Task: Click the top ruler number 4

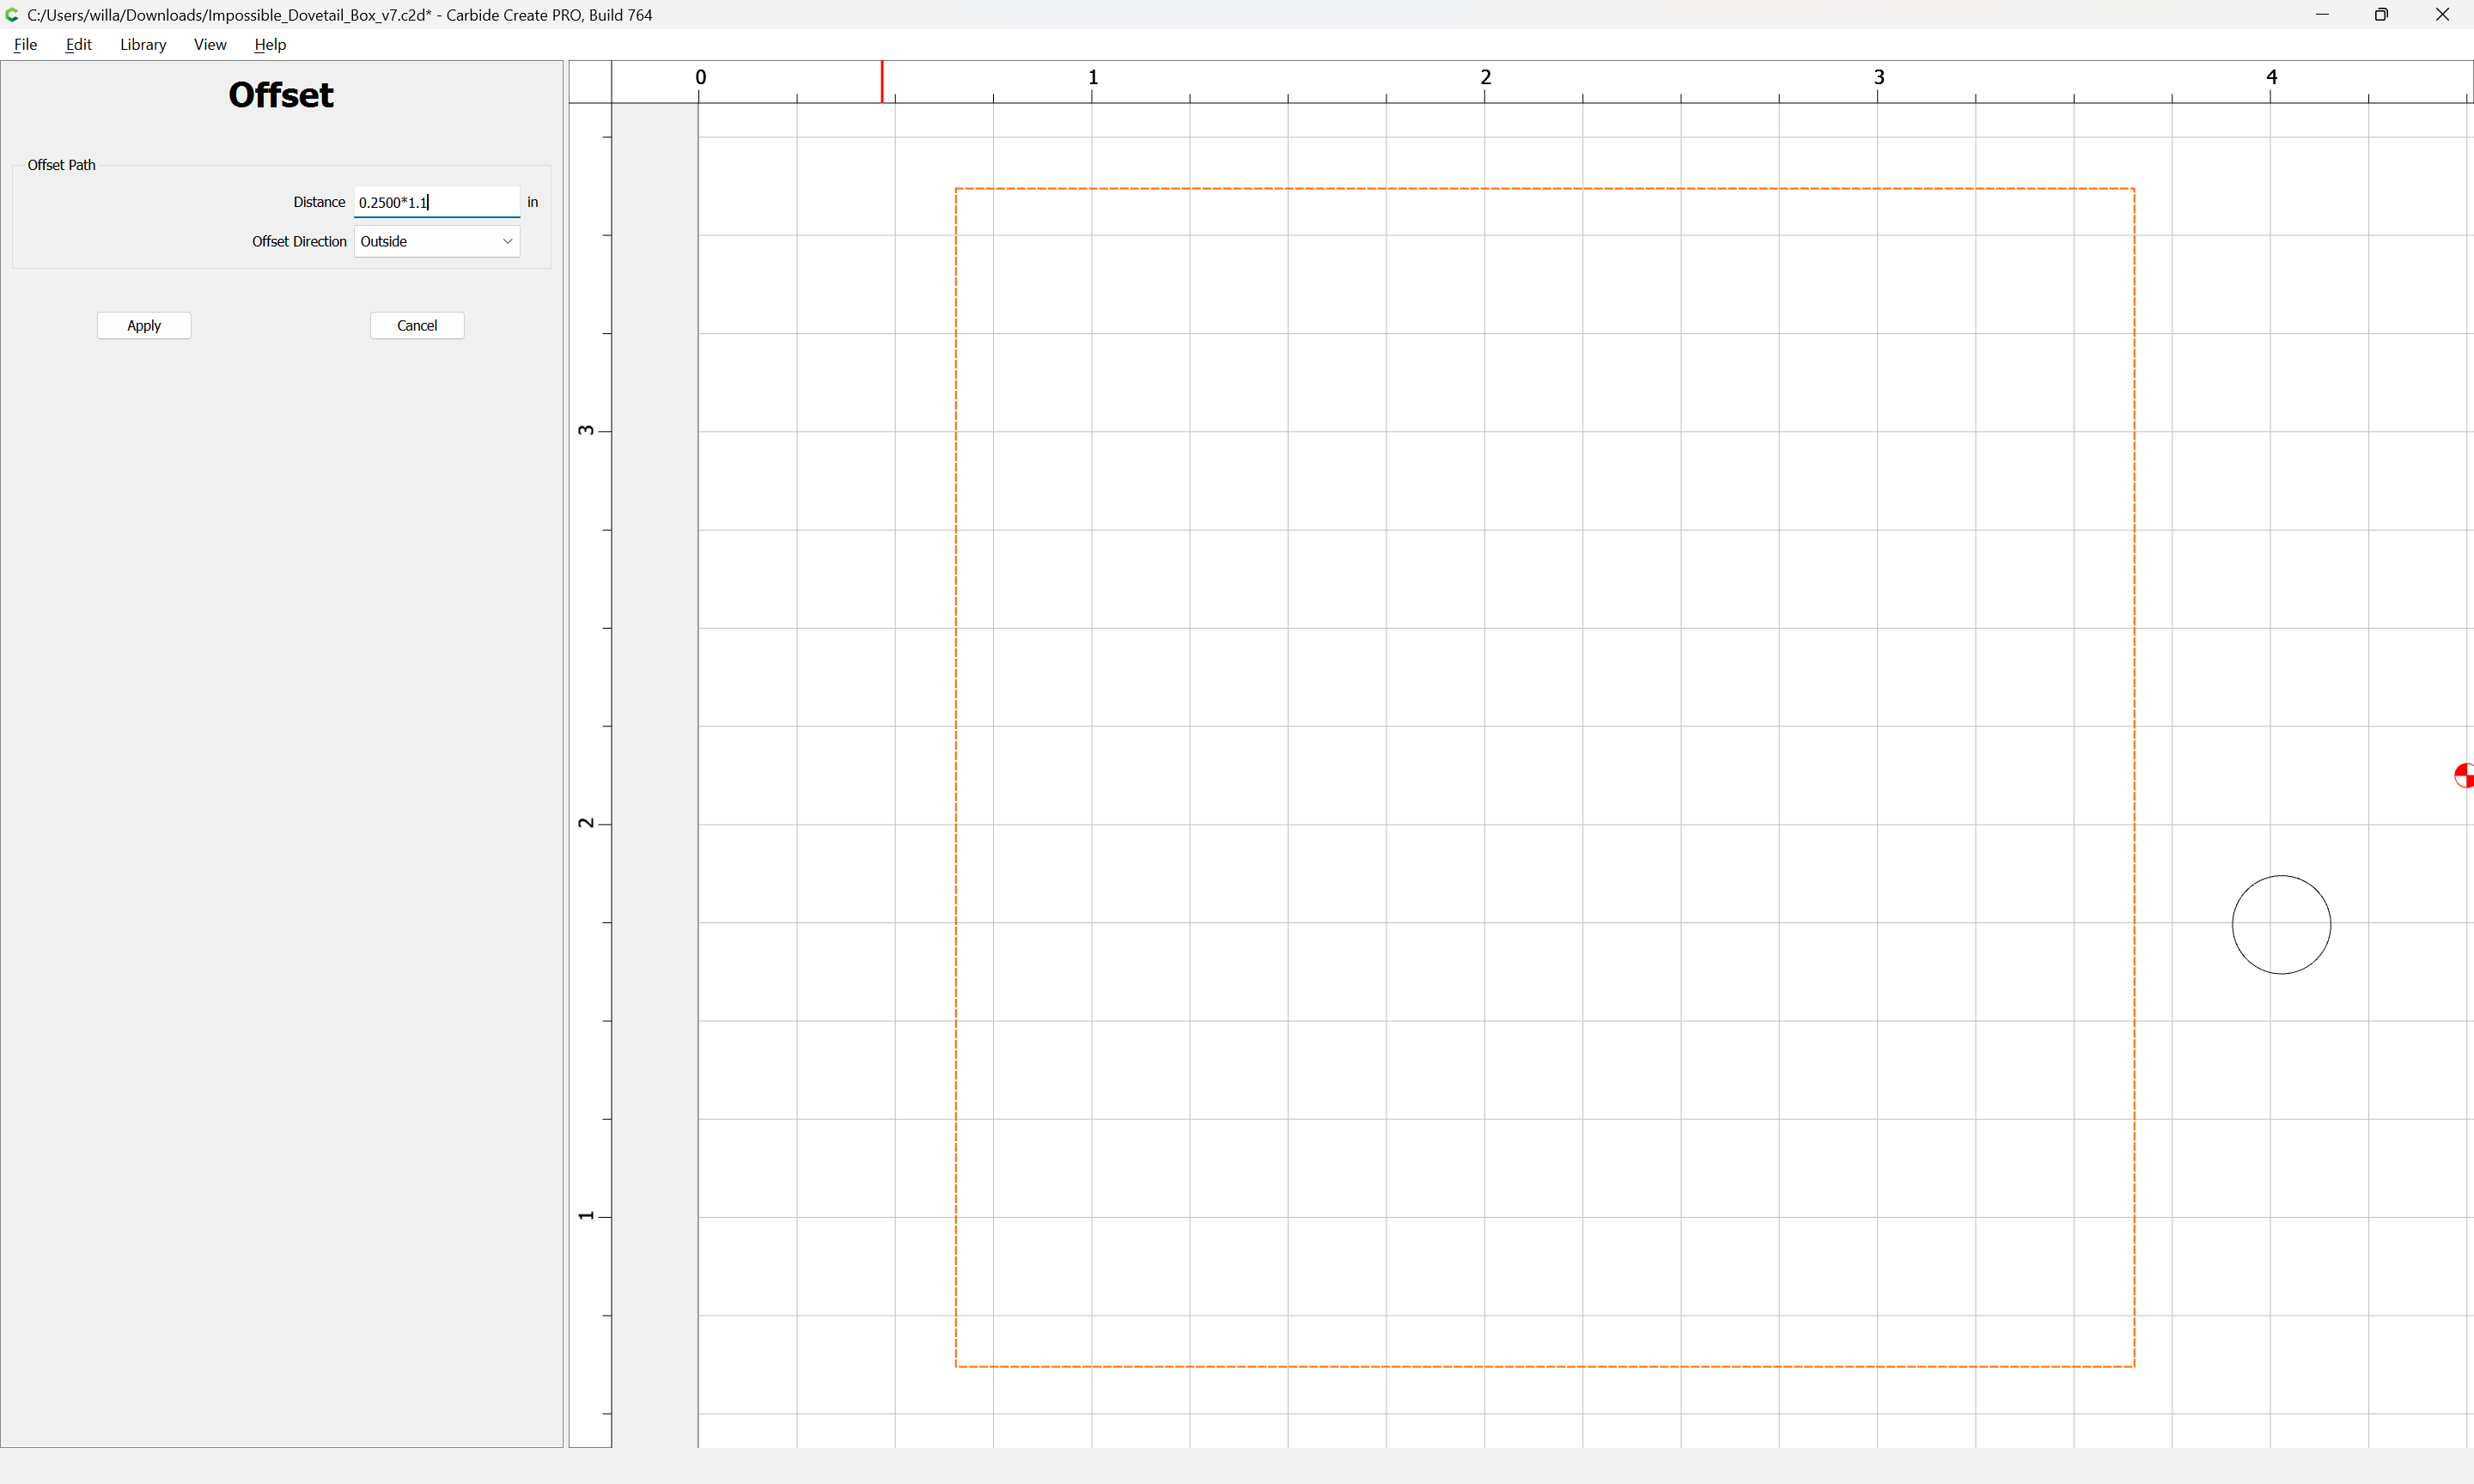Action: (2271, 77)
